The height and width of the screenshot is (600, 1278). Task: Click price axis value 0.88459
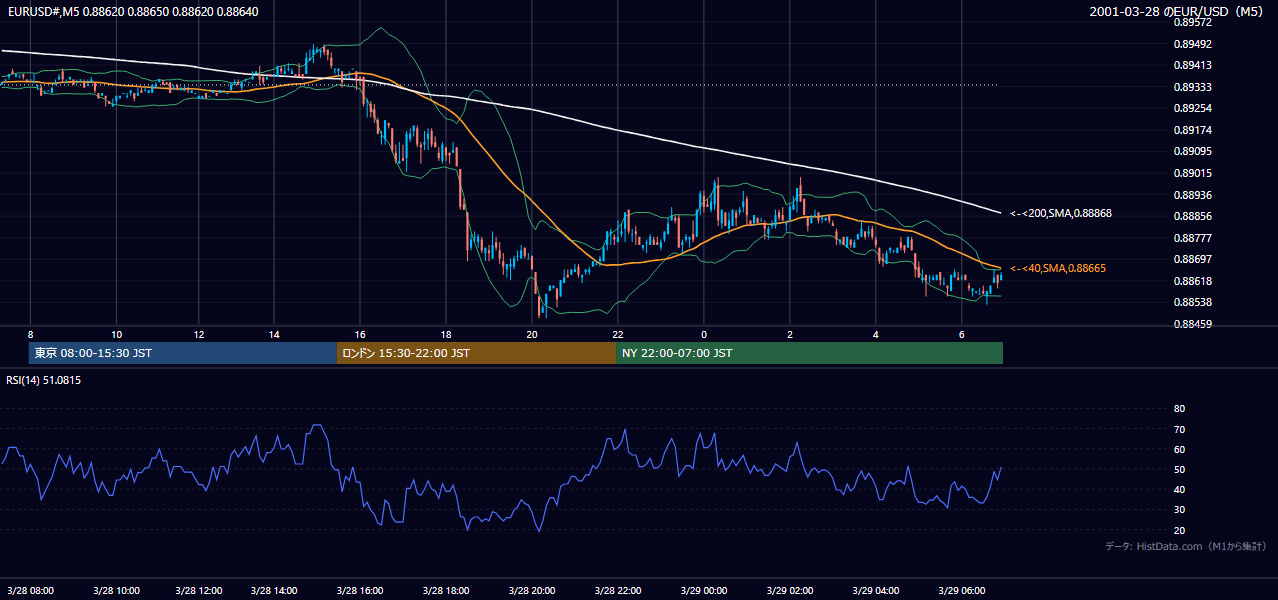tap(1192, 324)
